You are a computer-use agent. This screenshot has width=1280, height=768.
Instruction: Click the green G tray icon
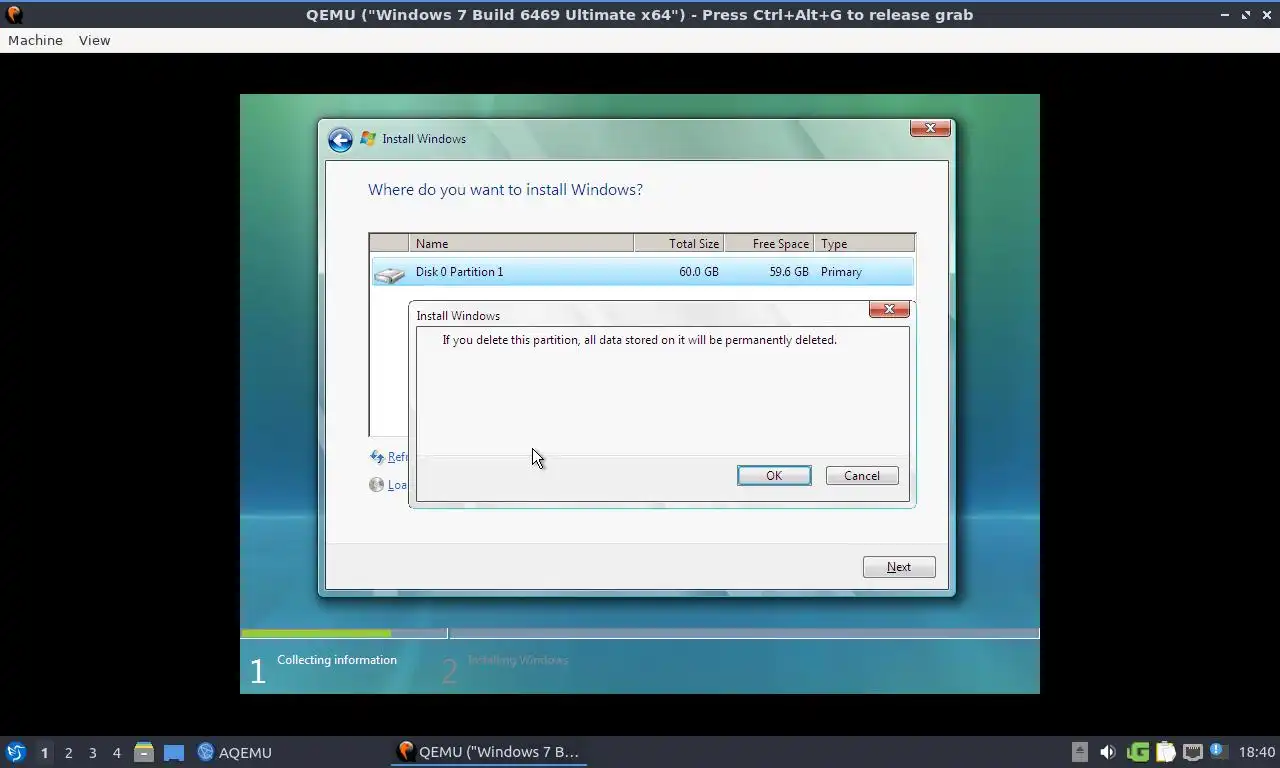[1138, 752]
